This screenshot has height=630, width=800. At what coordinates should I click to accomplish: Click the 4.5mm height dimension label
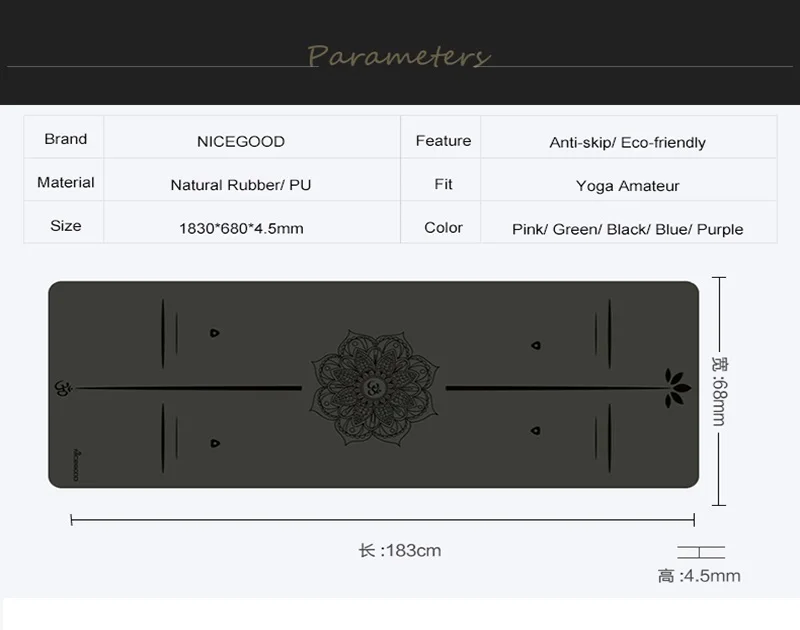699,576
